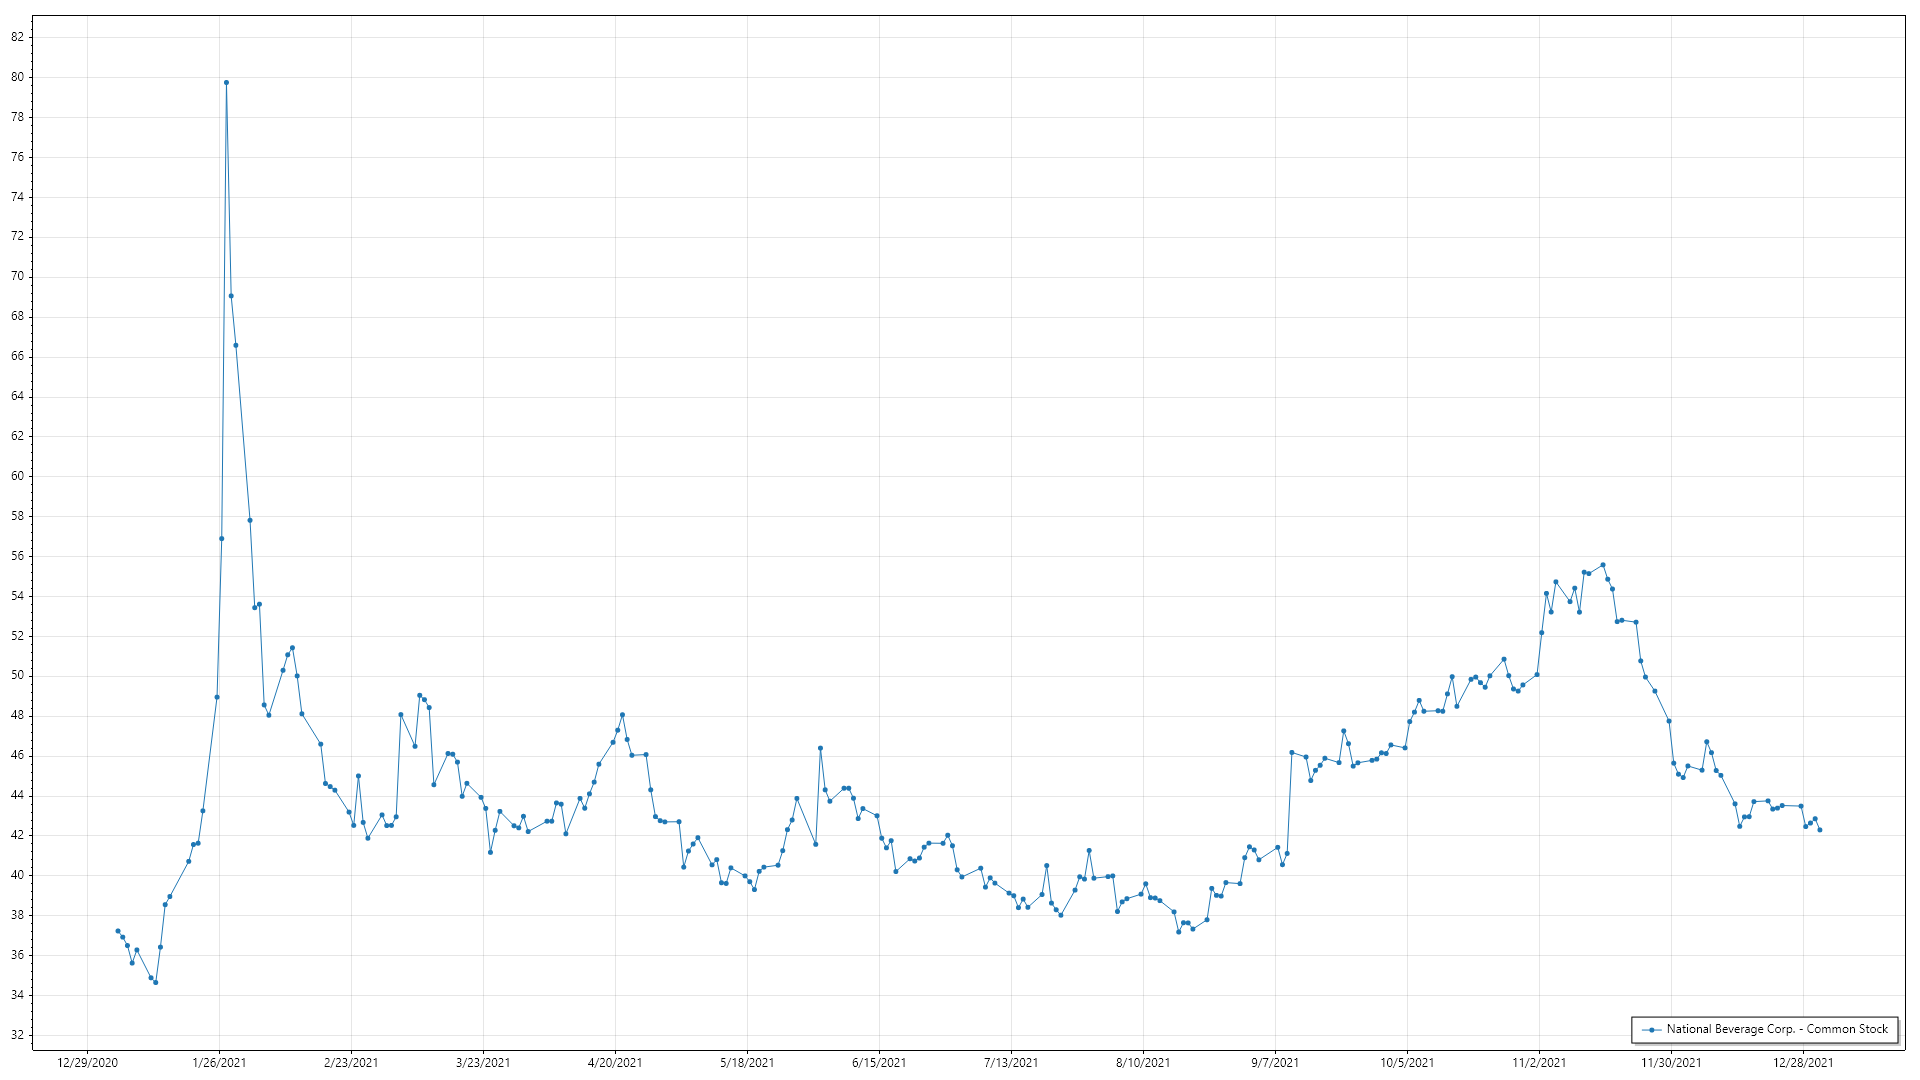
Task: Click the 82 y-axis tick label
Action: tap(18, 37)
